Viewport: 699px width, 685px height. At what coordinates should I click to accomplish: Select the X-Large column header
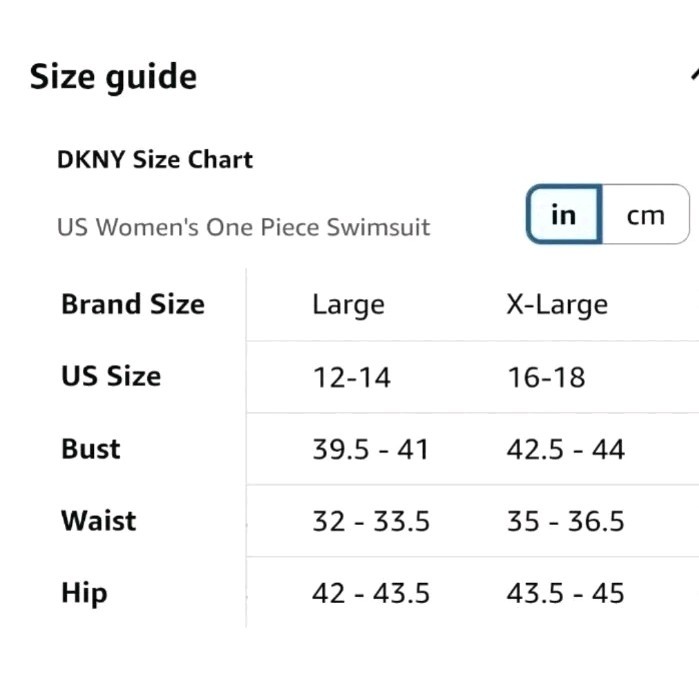point(556,305)
